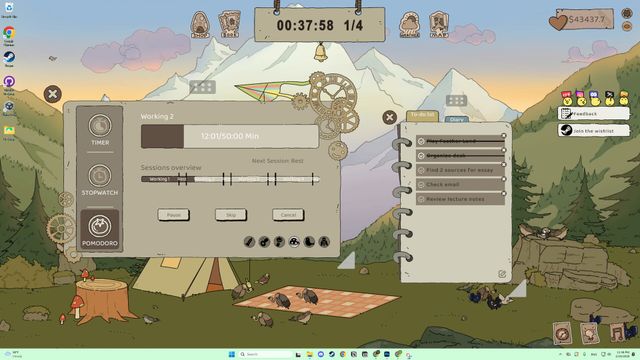Close the notebook panel with X
Image resolution: width=640 pixels, height=360 pixels.
390,118
